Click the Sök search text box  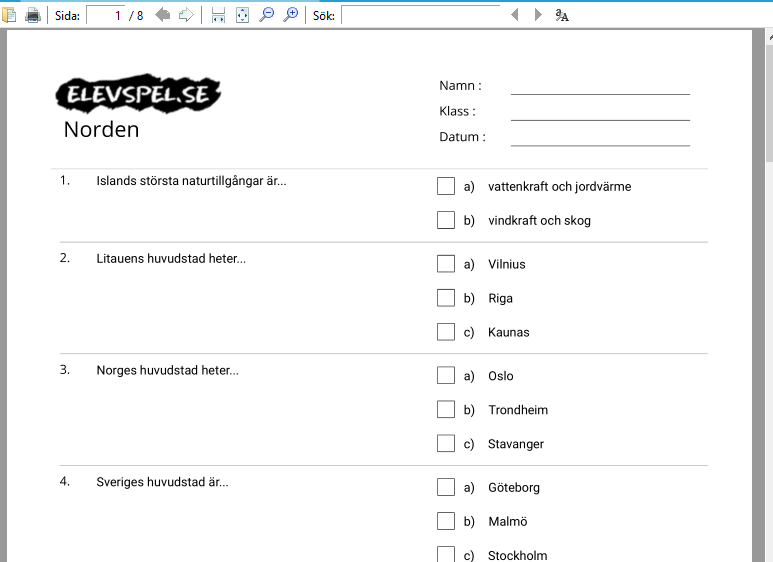[x=420, y=15]
